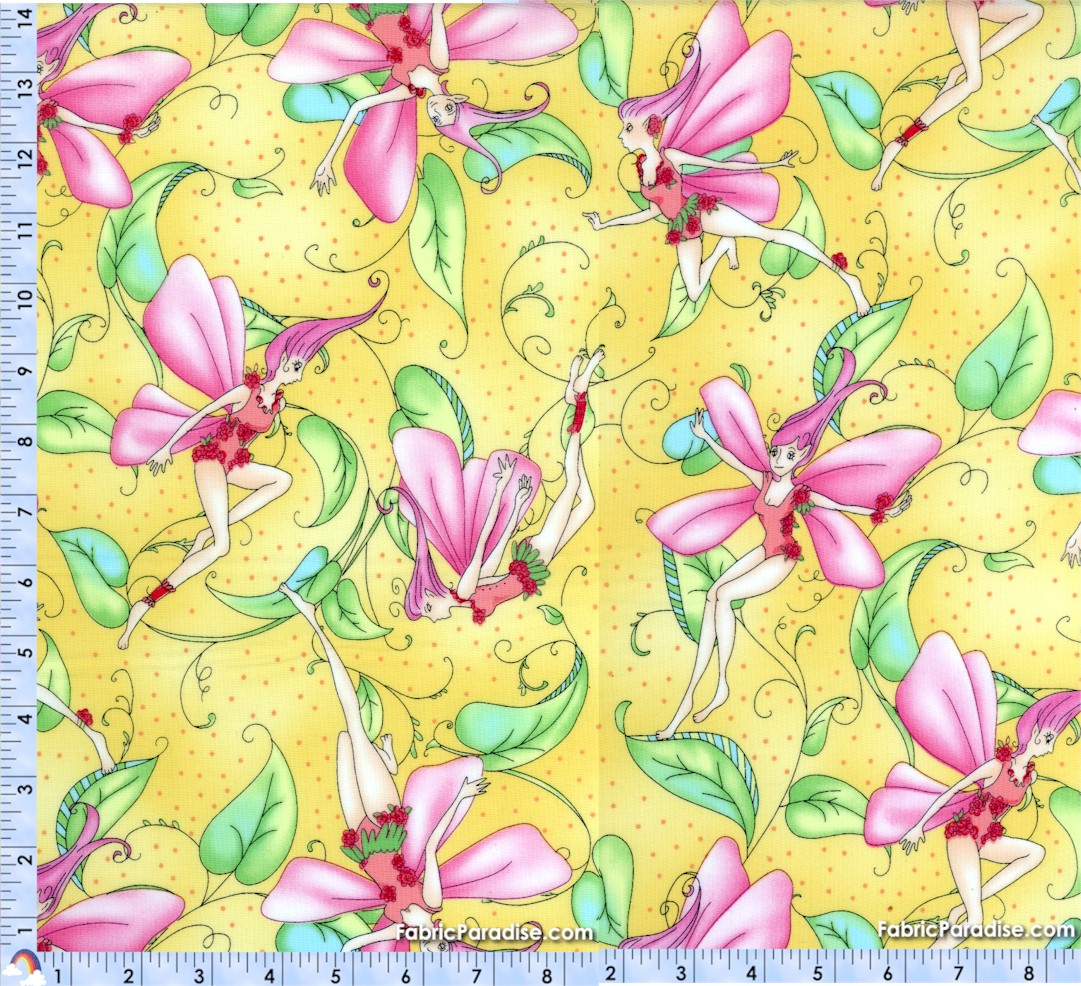Select the number 9 on the vertical ruler
This screenshot has height=986, width=1081.
pyautogui.click(x=26, y=372)
